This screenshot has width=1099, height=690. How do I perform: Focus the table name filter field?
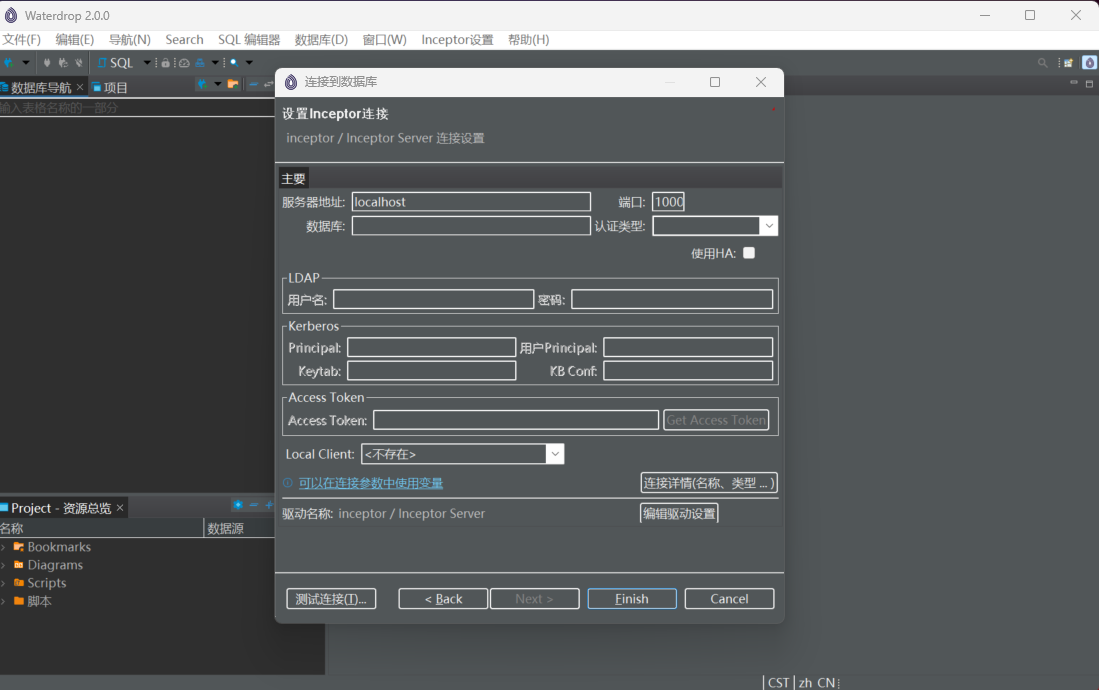(x=137, y=107)
